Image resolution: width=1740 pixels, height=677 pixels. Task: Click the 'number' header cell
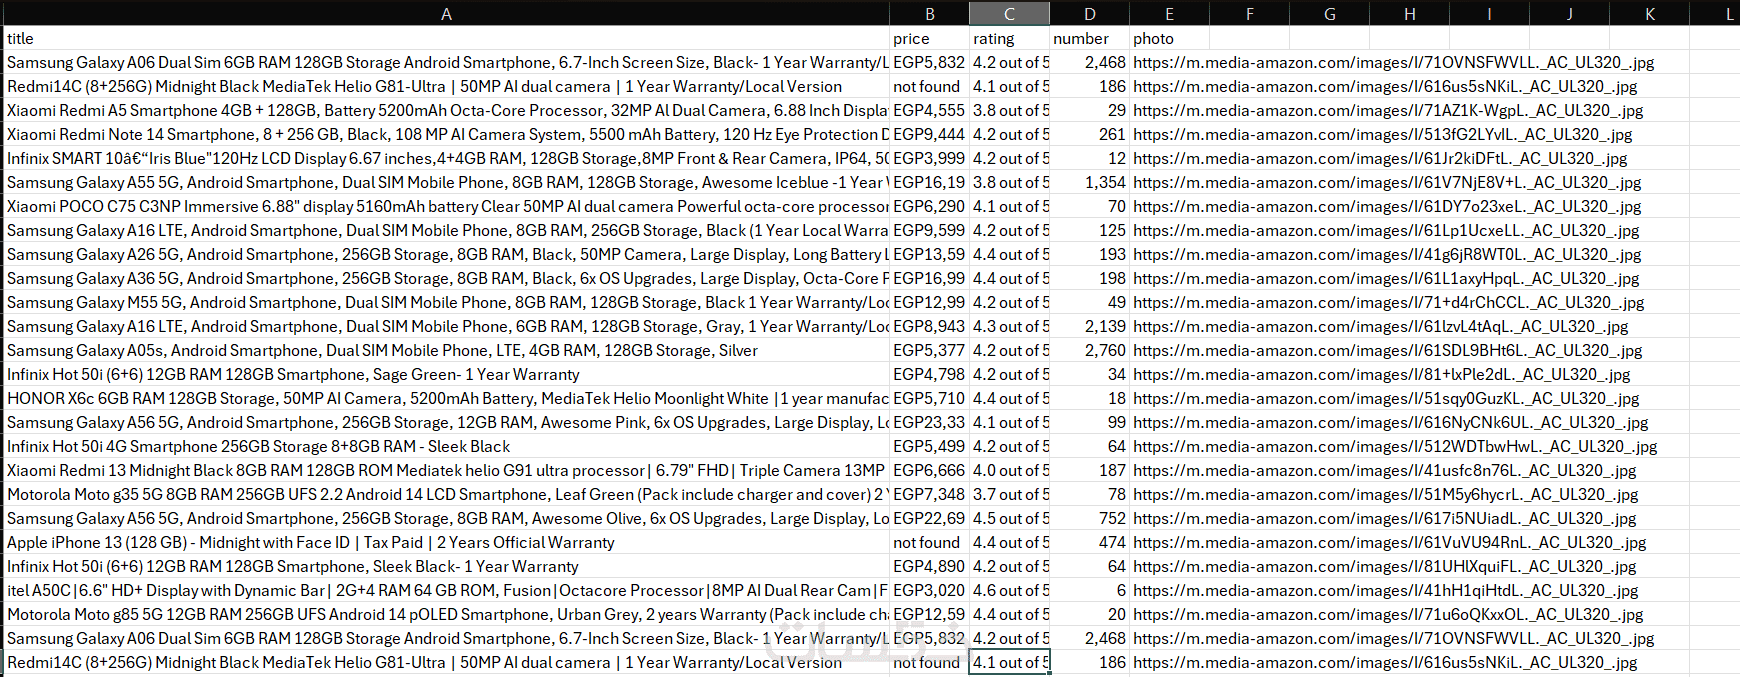(x=1089, y=38)
